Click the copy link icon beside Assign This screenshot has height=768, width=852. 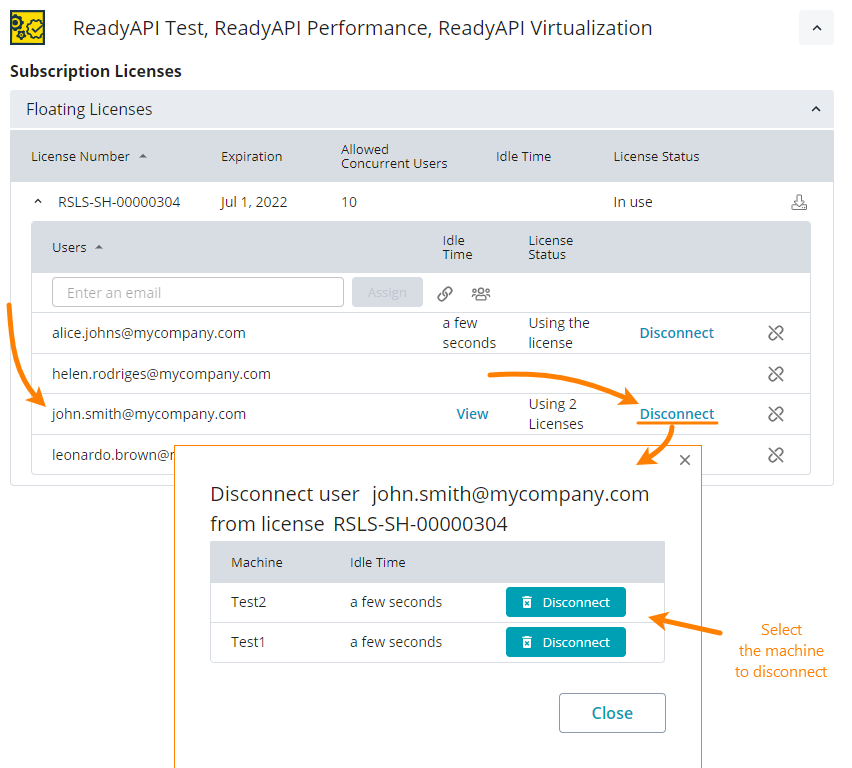pos(445,293)
